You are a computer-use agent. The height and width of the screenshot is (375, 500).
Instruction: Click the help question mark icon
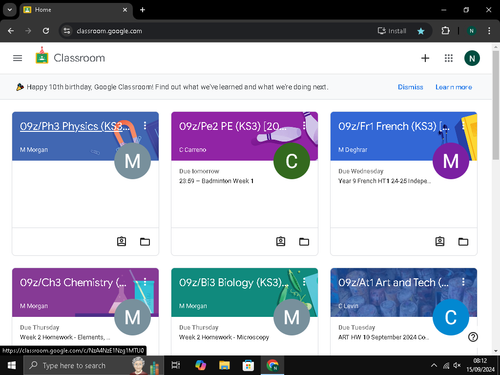473,337
